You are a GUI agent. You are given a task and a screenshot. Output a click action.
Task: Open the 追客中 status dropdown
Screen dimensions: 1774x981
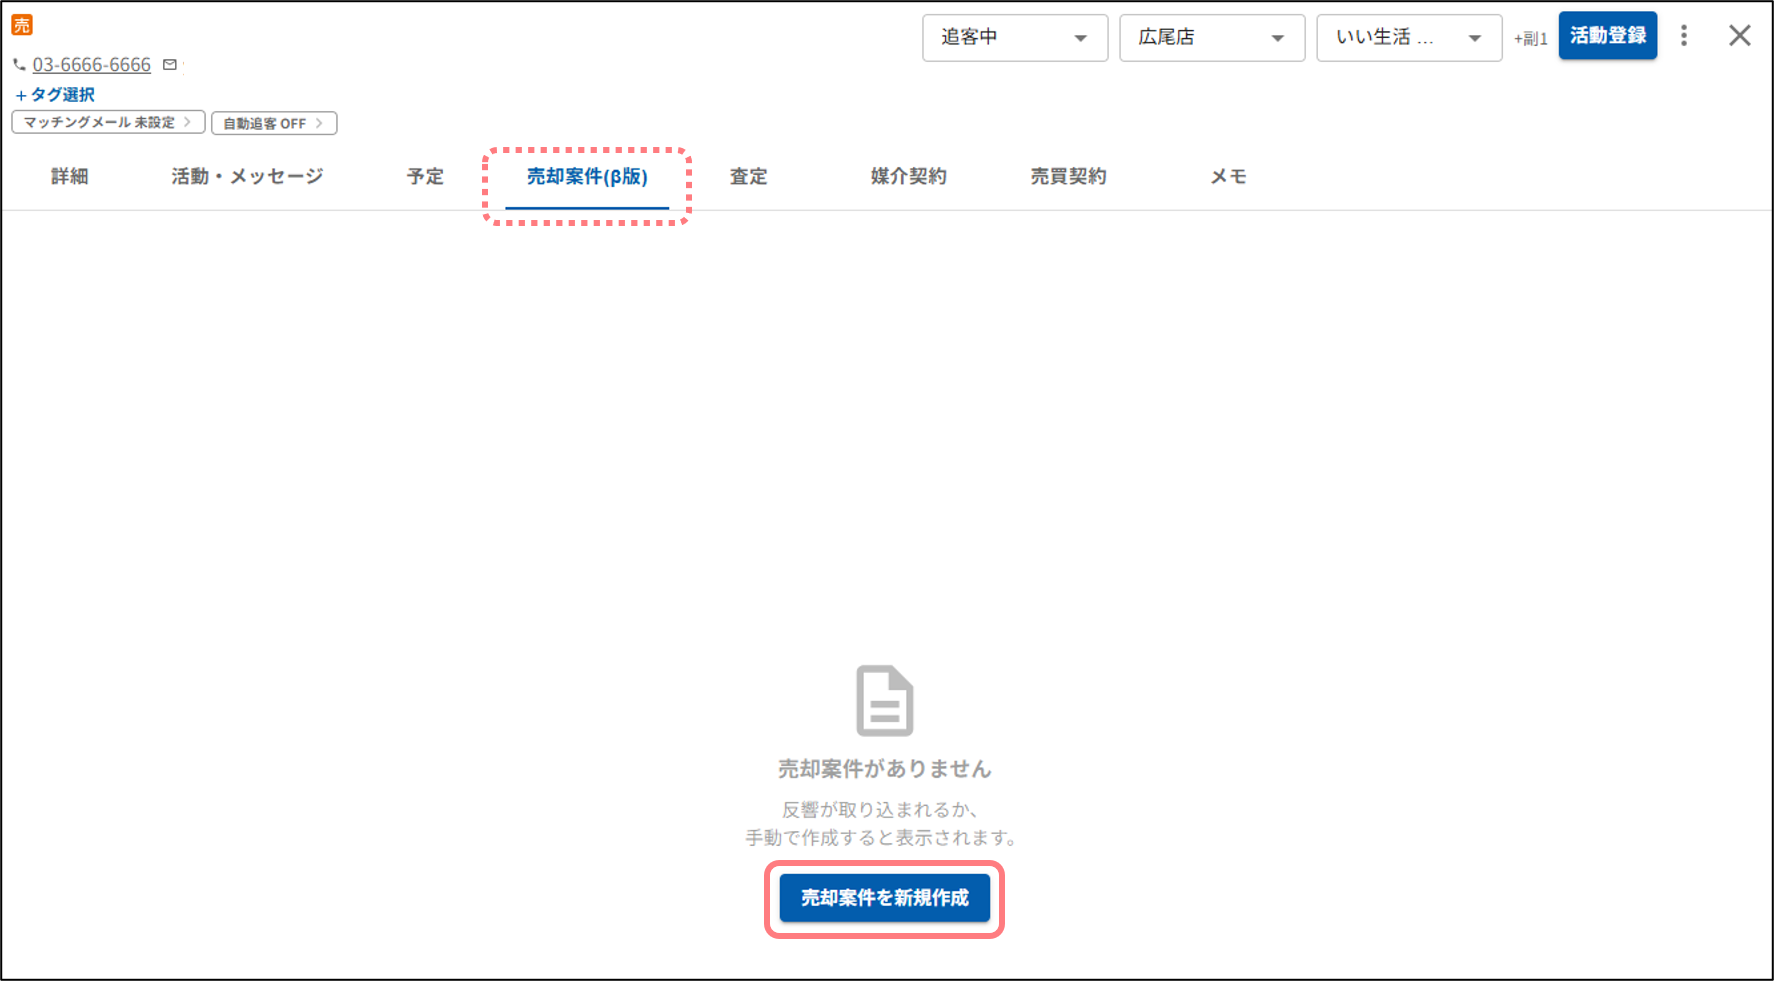tap(1015, 38)
